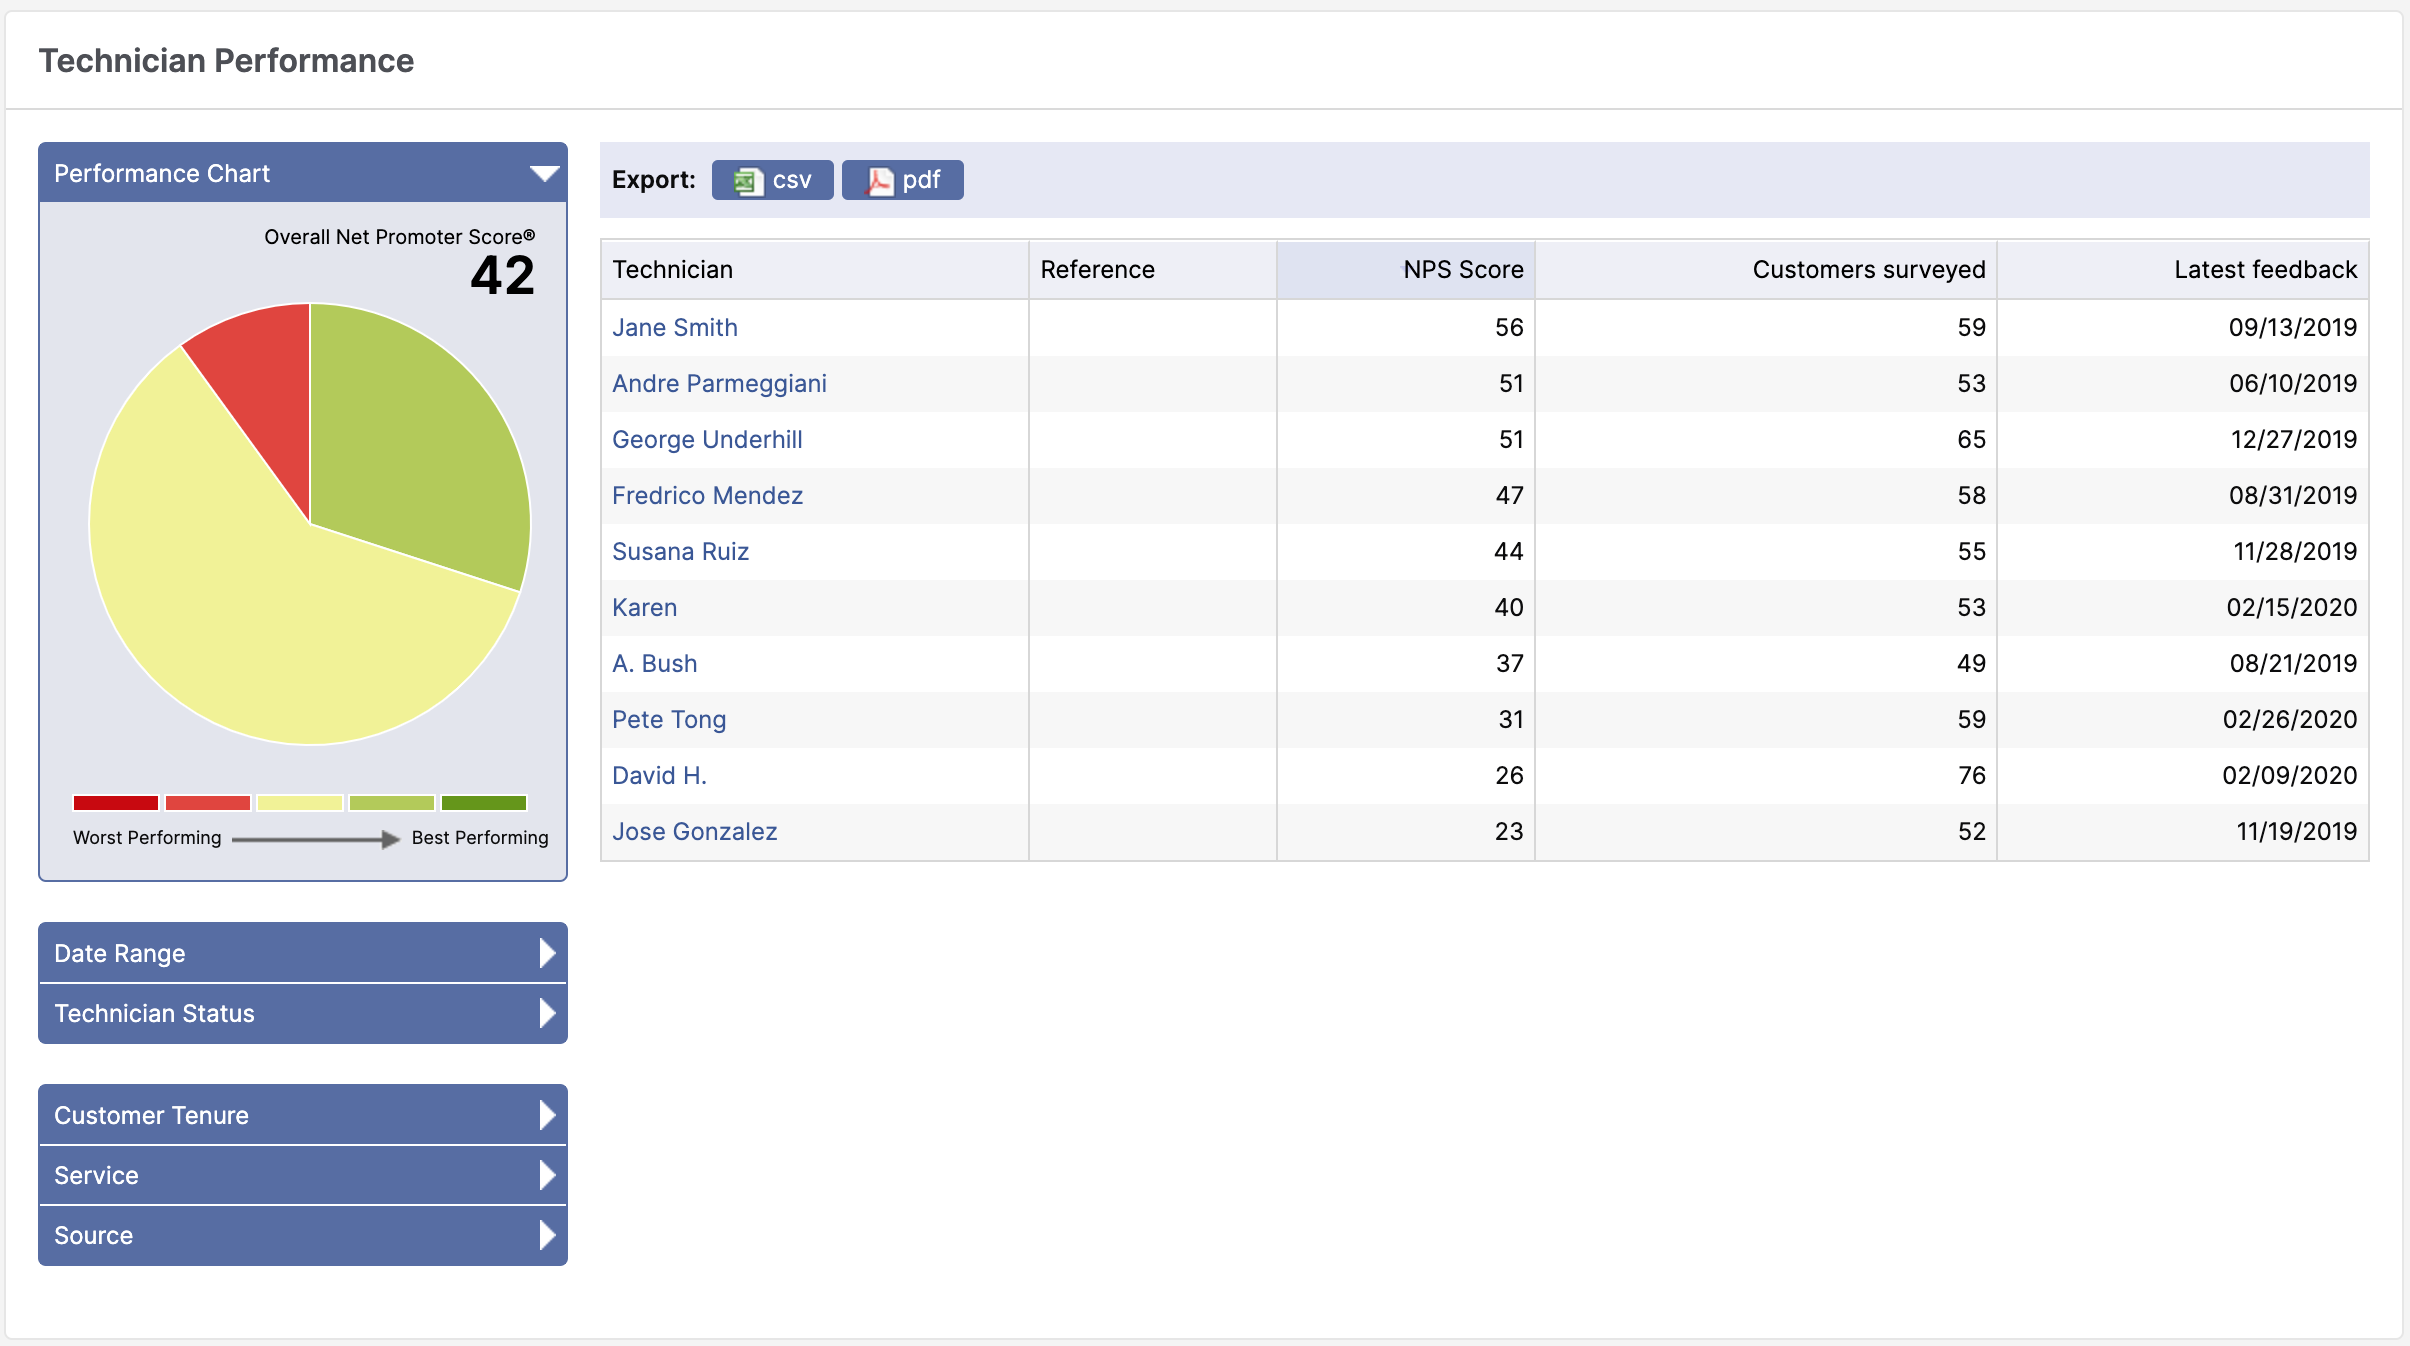The width and height of the screenshot is (2410, 1346).
Task: Open George Underhill technician link
Action: pyautogui.click(x=707, y=439)
